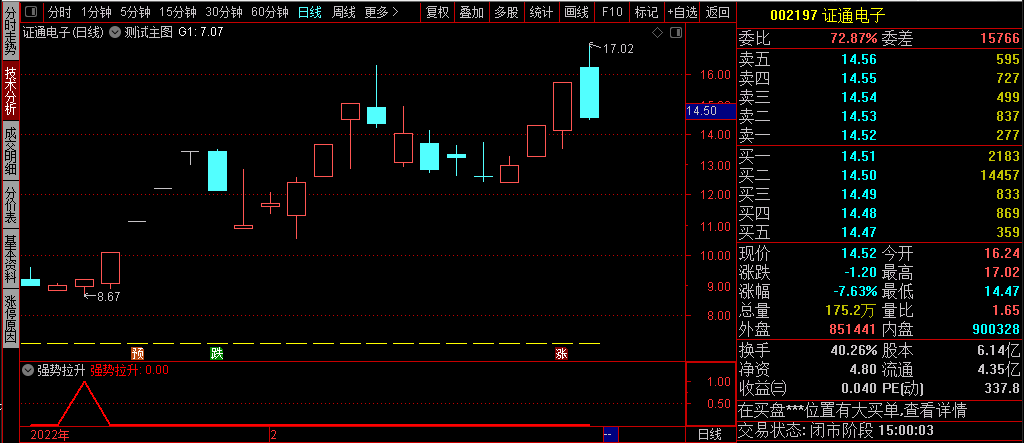
Task: Expand the 强势拉升 indicator dropdown arrow
Action: pyautogui.click(x=27, y=370)
